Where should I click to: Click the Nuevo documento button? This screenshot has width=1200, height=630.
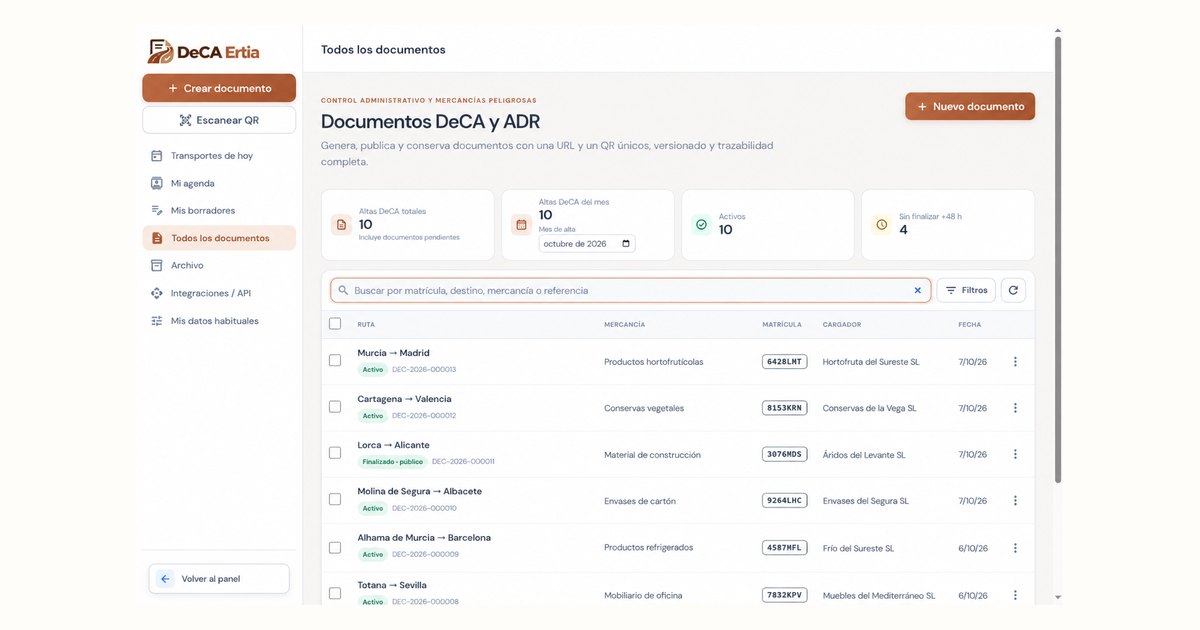(x=970, y=106)
